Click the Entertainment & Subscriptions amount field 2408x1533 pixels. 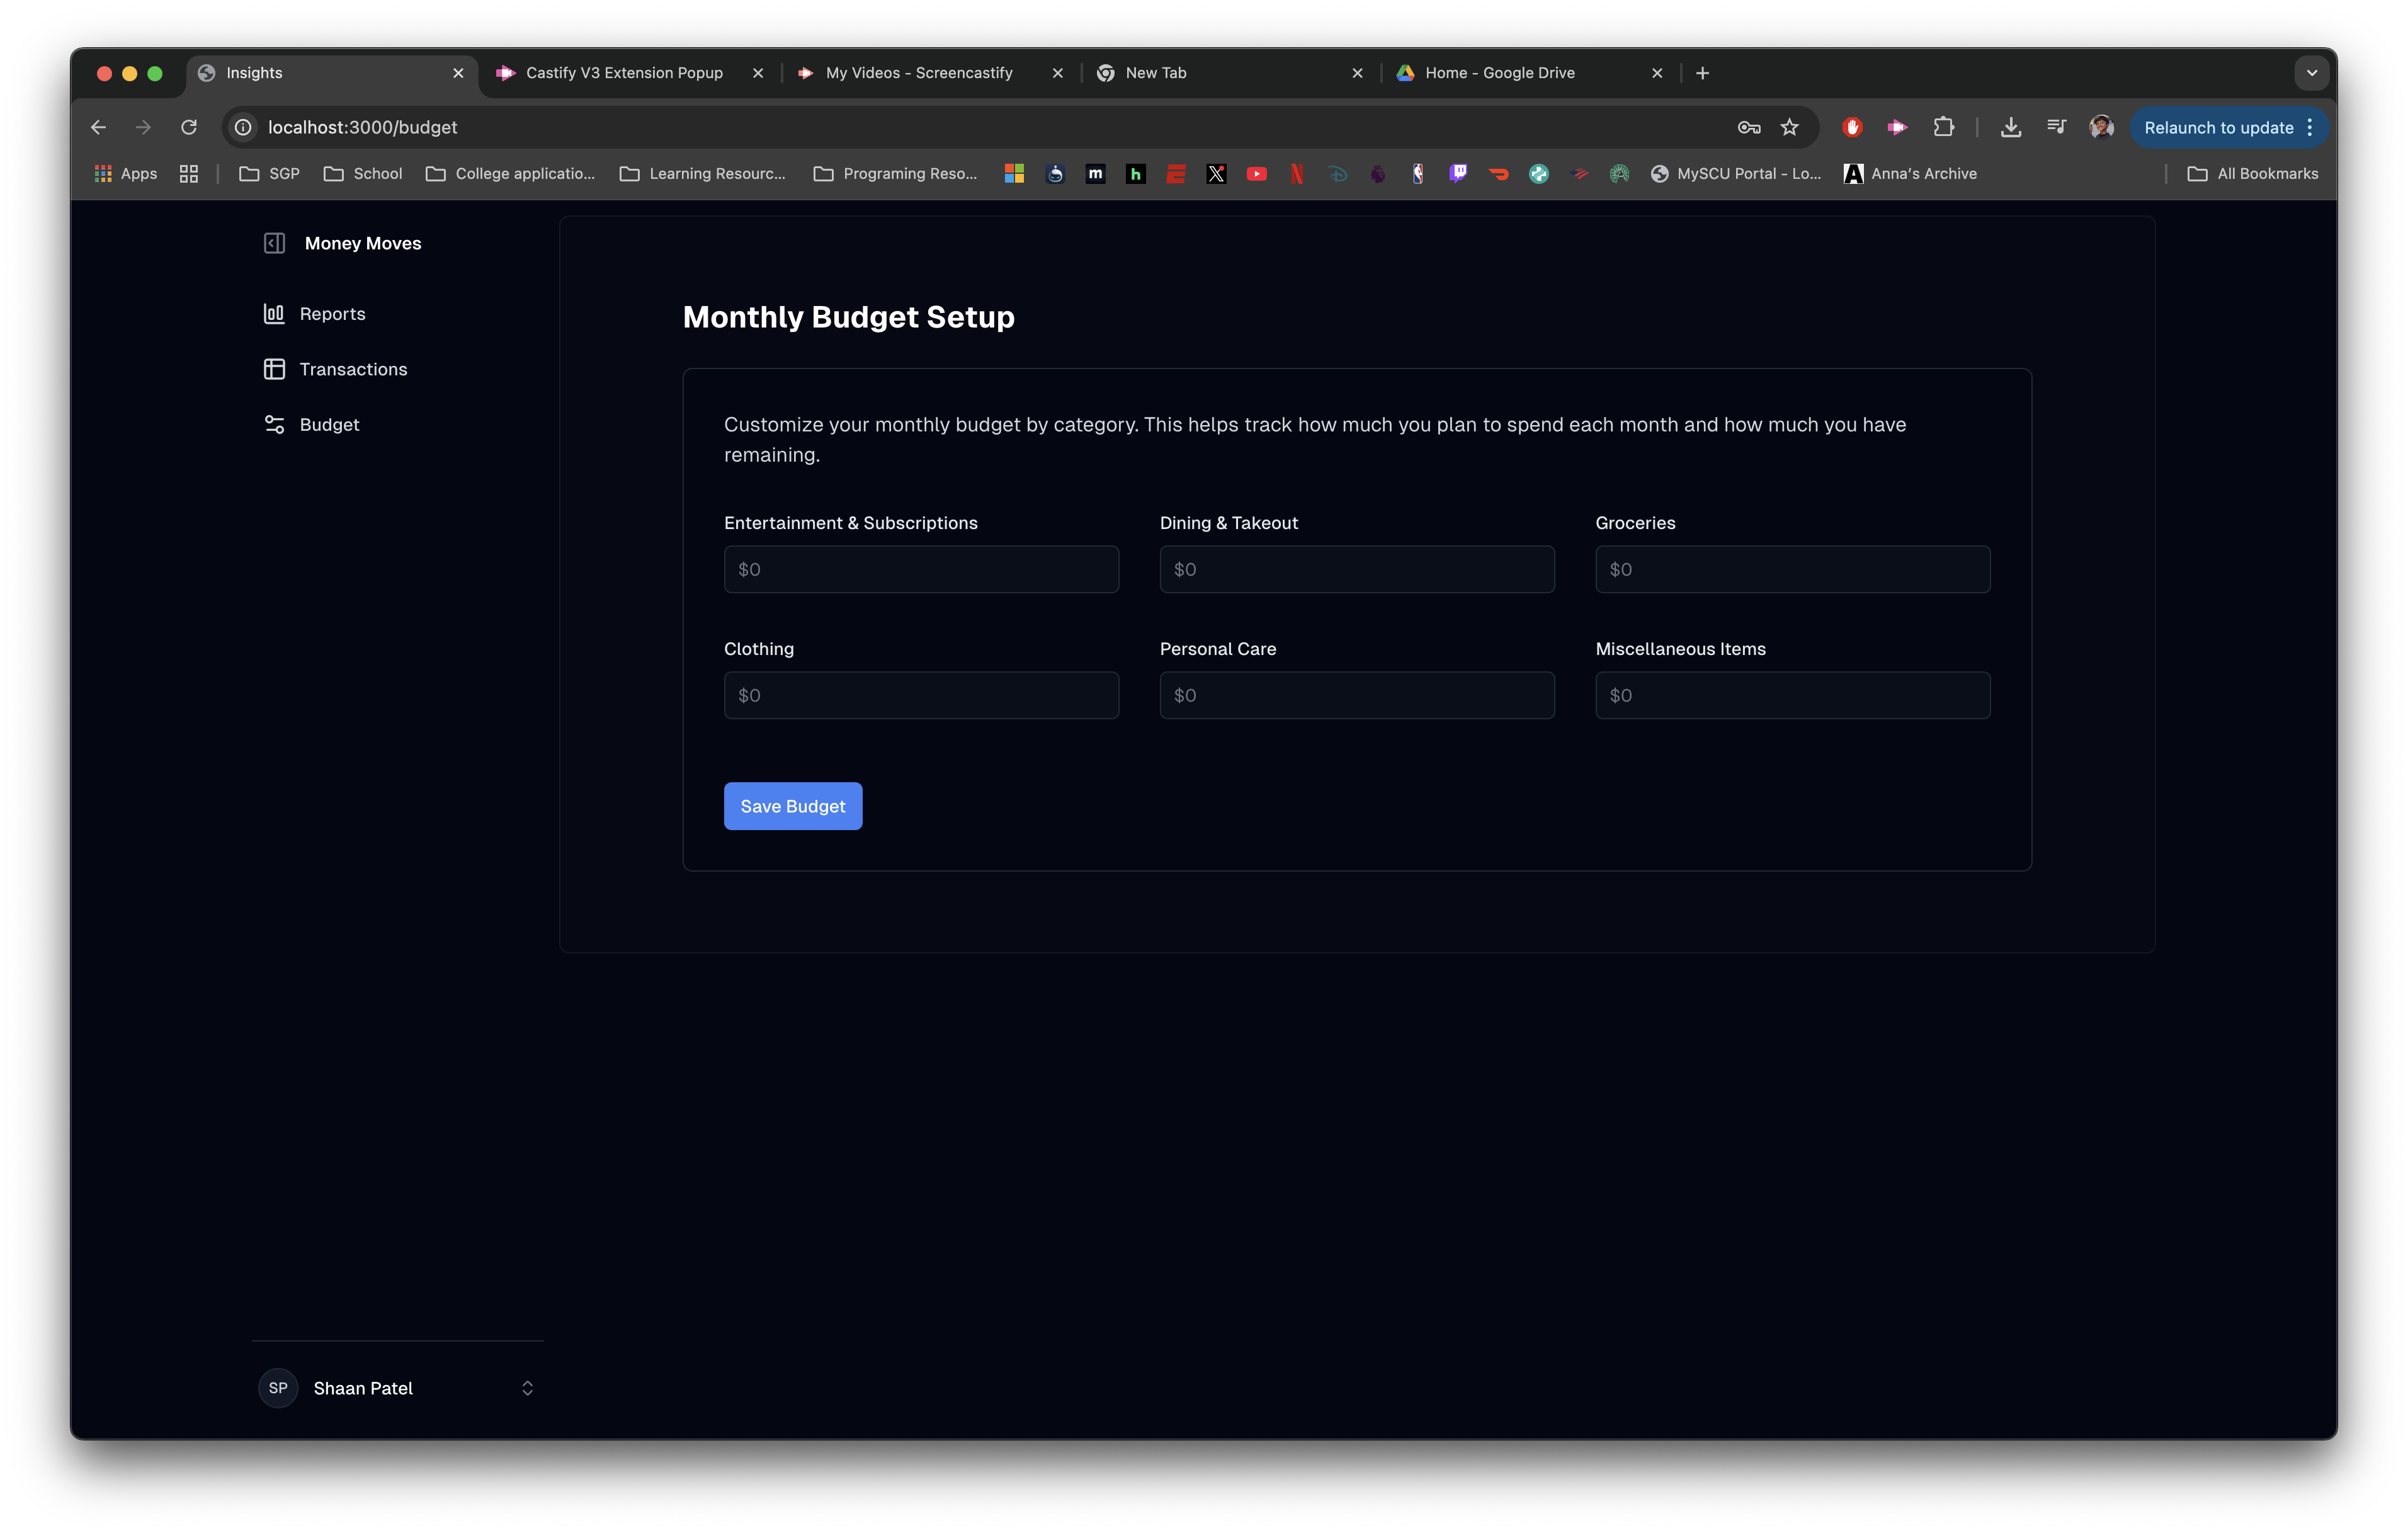click(x=920, y=569)
